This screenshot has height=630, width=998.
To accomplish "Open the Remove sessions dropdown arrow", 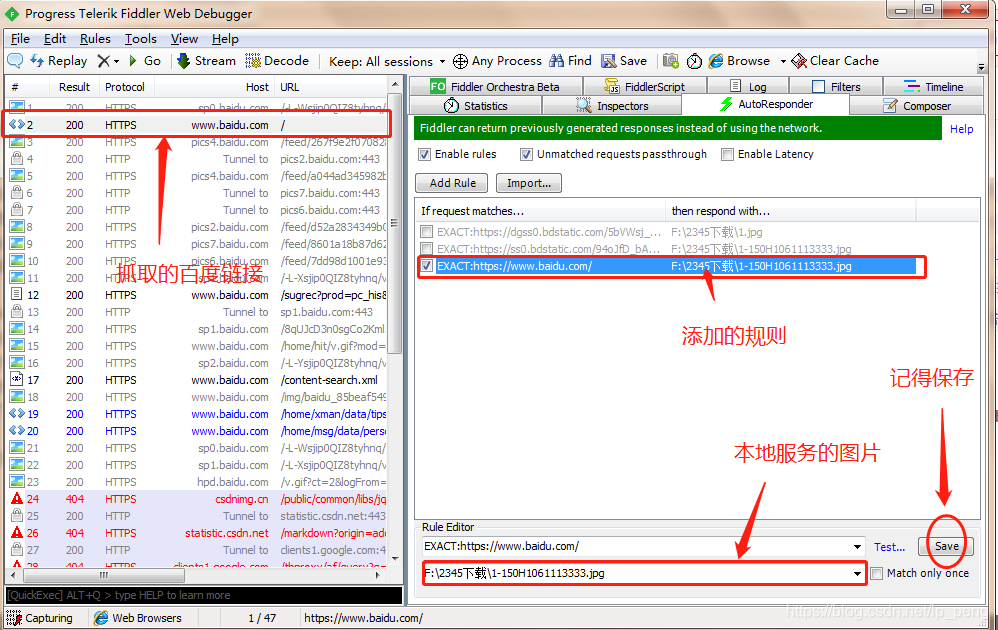I will pyautogui.click(x=116, y=62).
